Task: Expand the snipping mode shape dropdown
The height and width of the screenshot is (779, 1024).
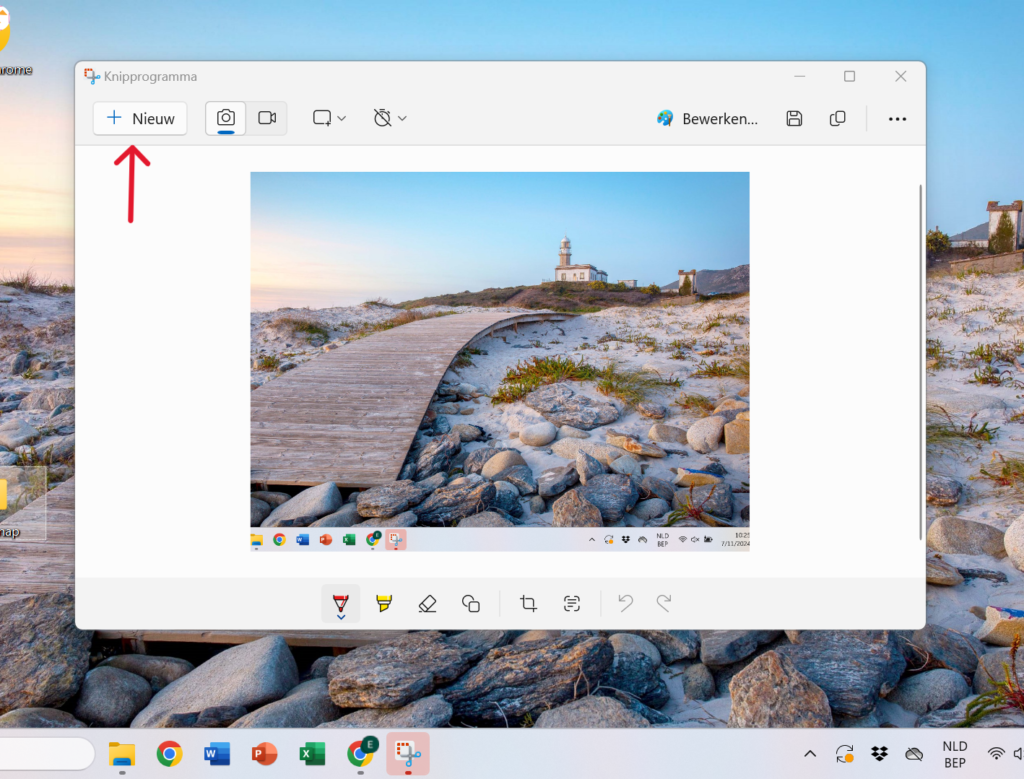Action: coord(329,118)
